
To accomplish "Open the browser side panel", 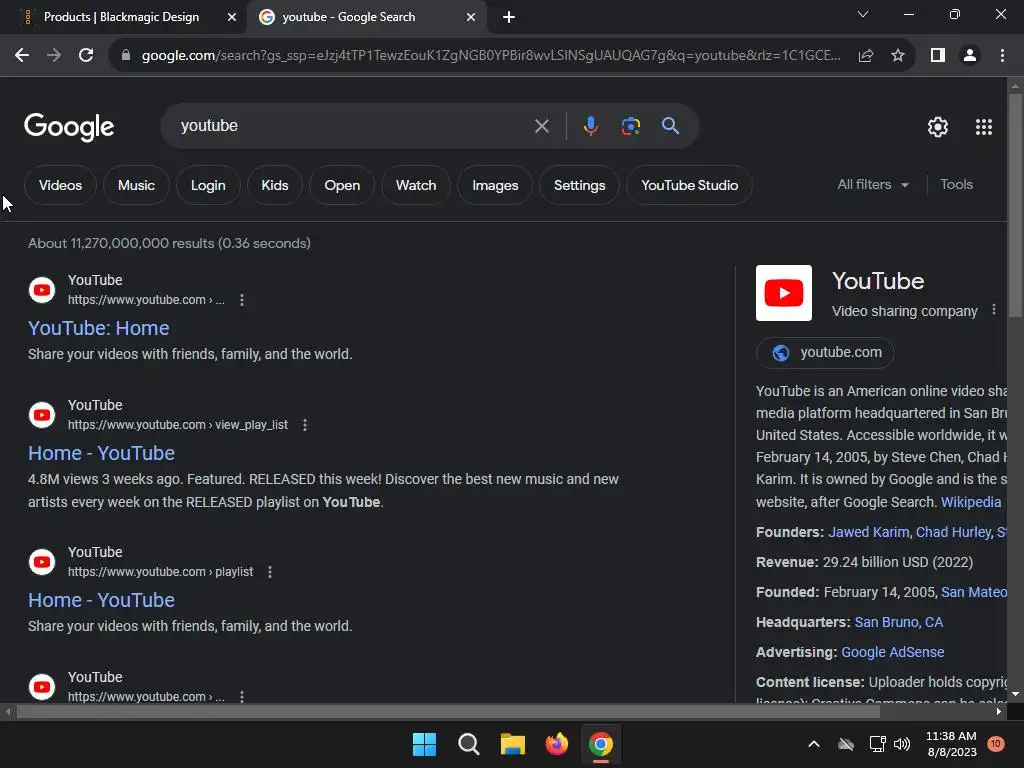I will (x=938, y=56).
